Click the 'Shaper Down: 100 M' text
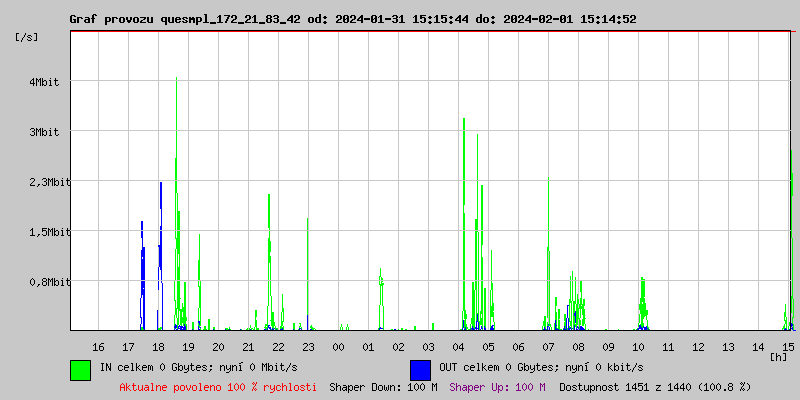 383,386
